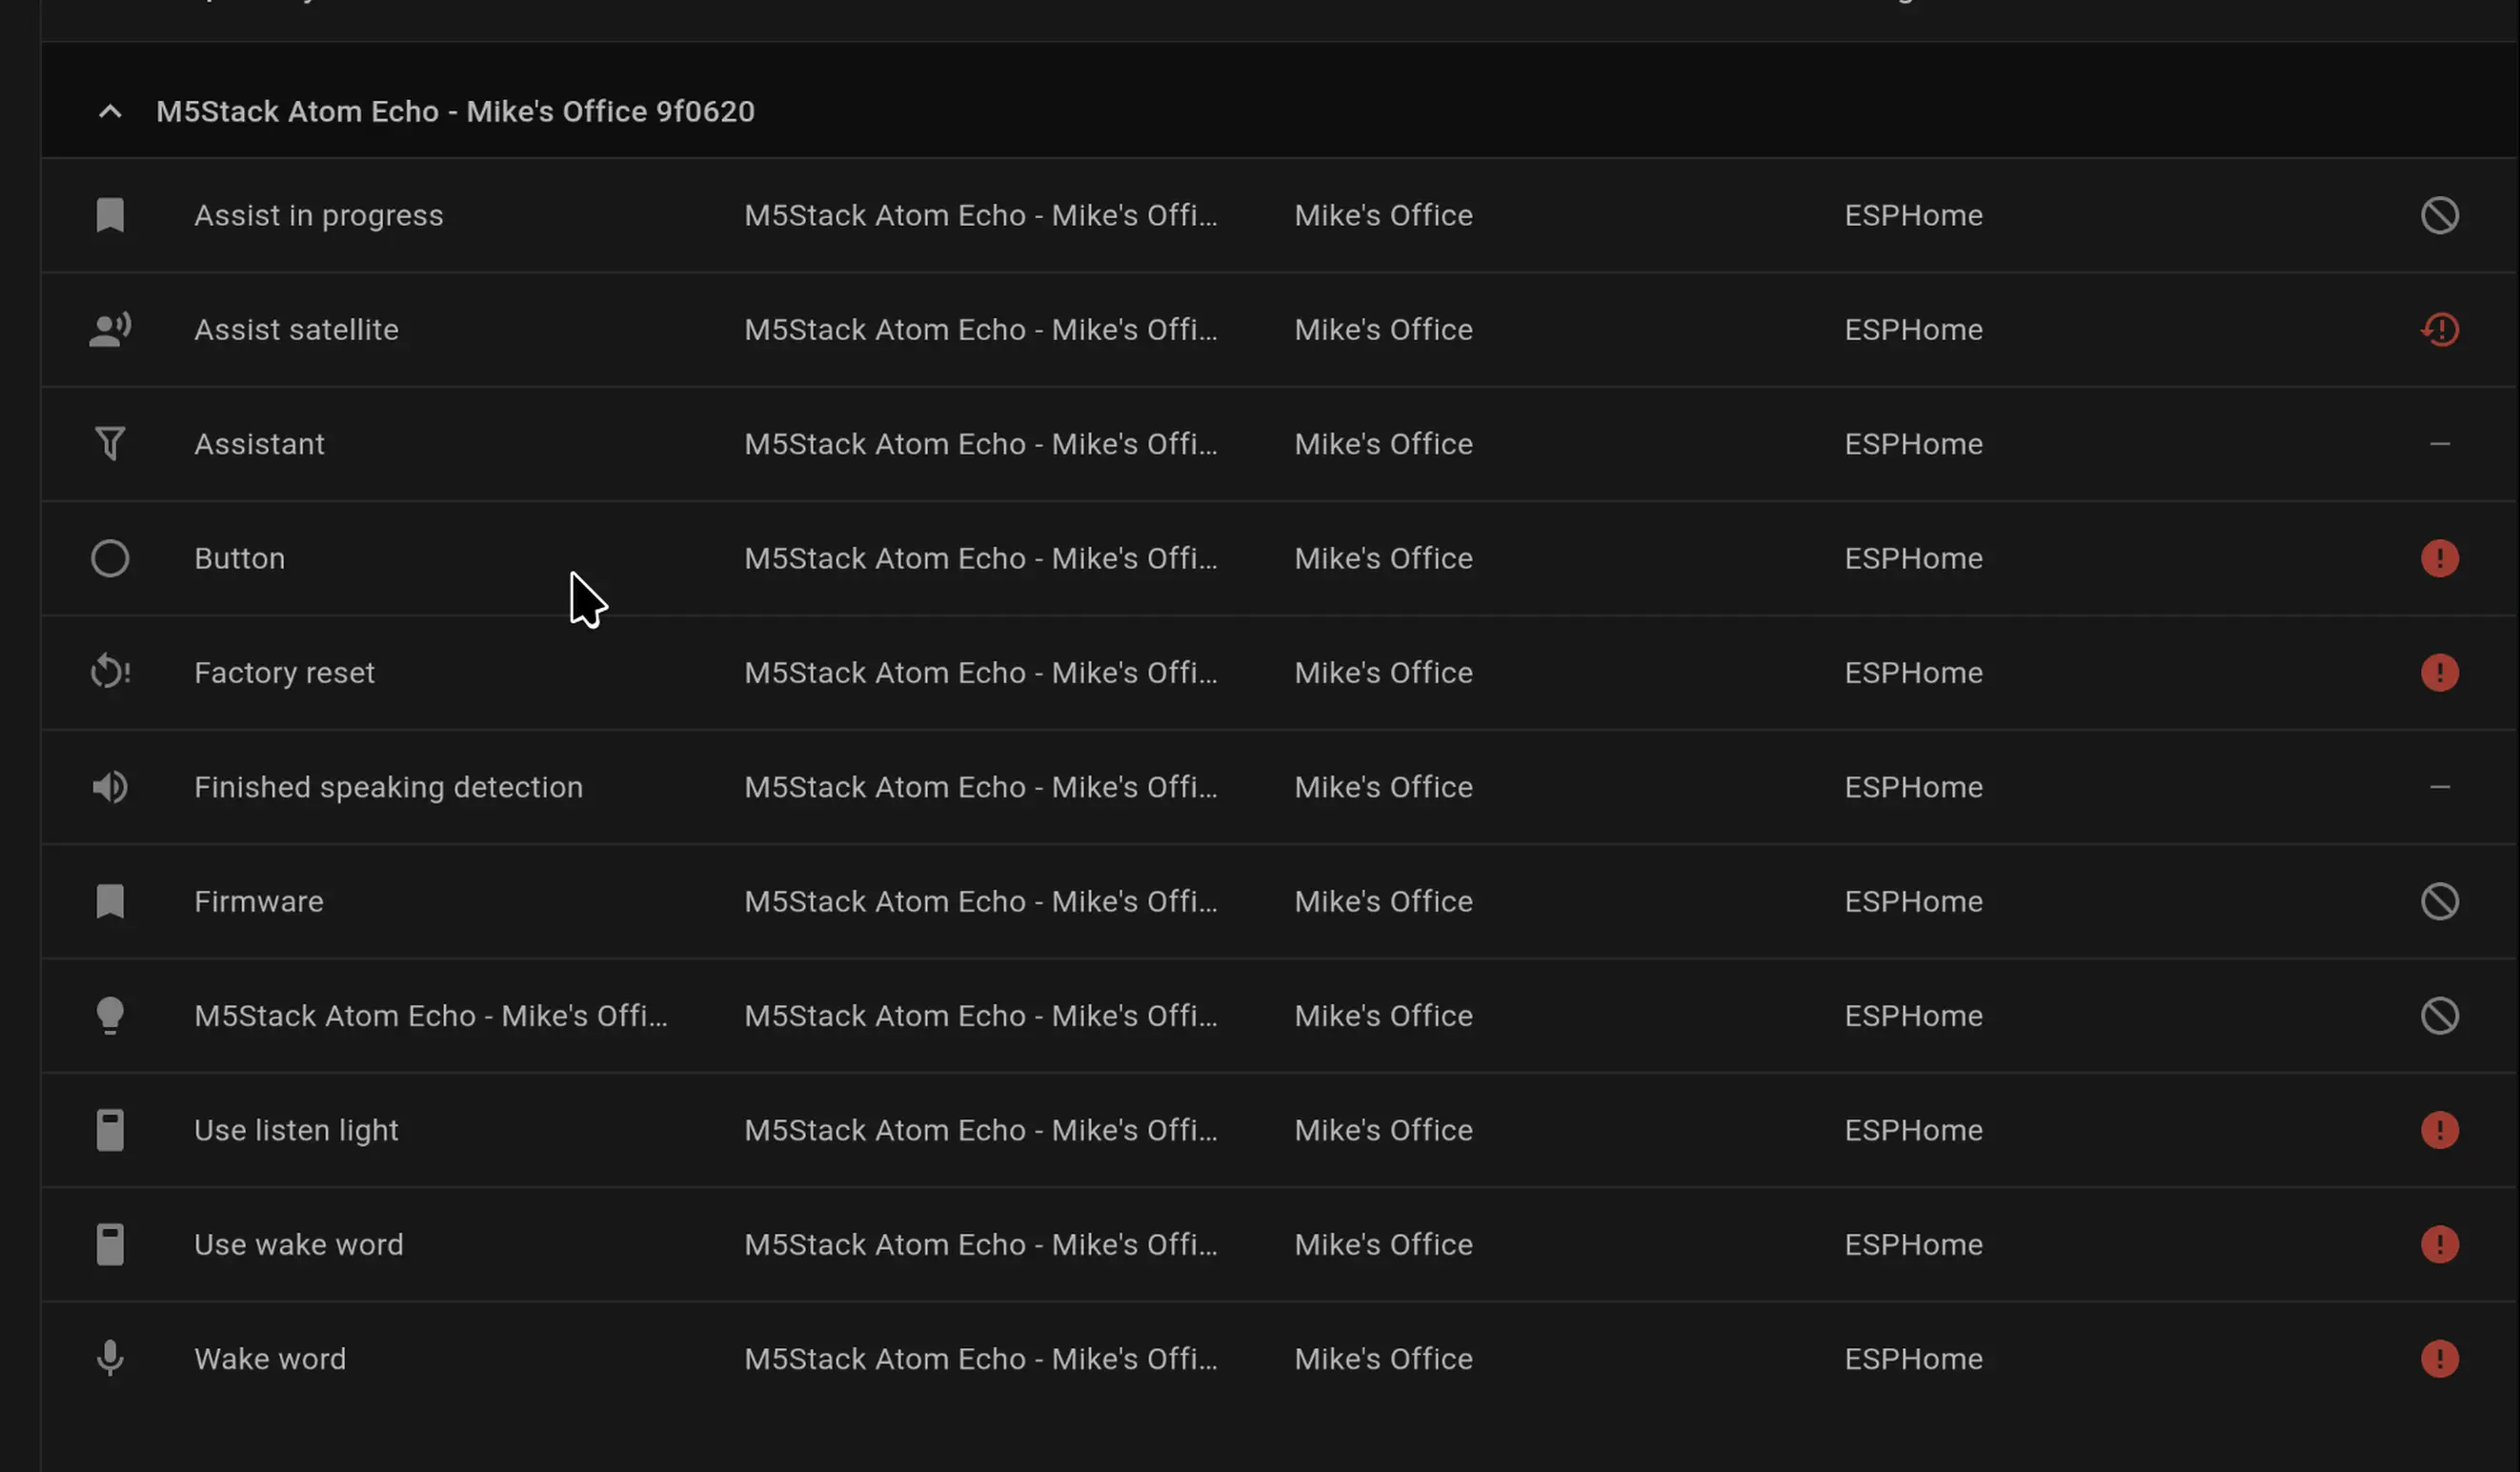Image resolution: width=2520 pixels, height=1472 pixels.
Task: Click ESPHome in Finished speaking detection row
Action: pos(1913,787)
